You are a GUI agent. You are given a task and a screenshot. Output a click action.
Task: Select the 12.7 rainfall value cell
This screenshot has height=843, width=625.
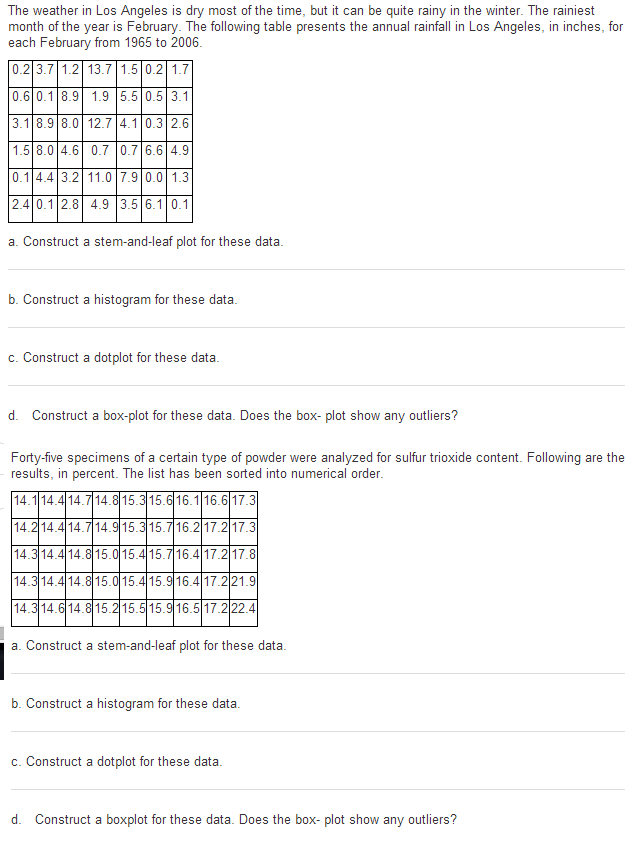99,123
